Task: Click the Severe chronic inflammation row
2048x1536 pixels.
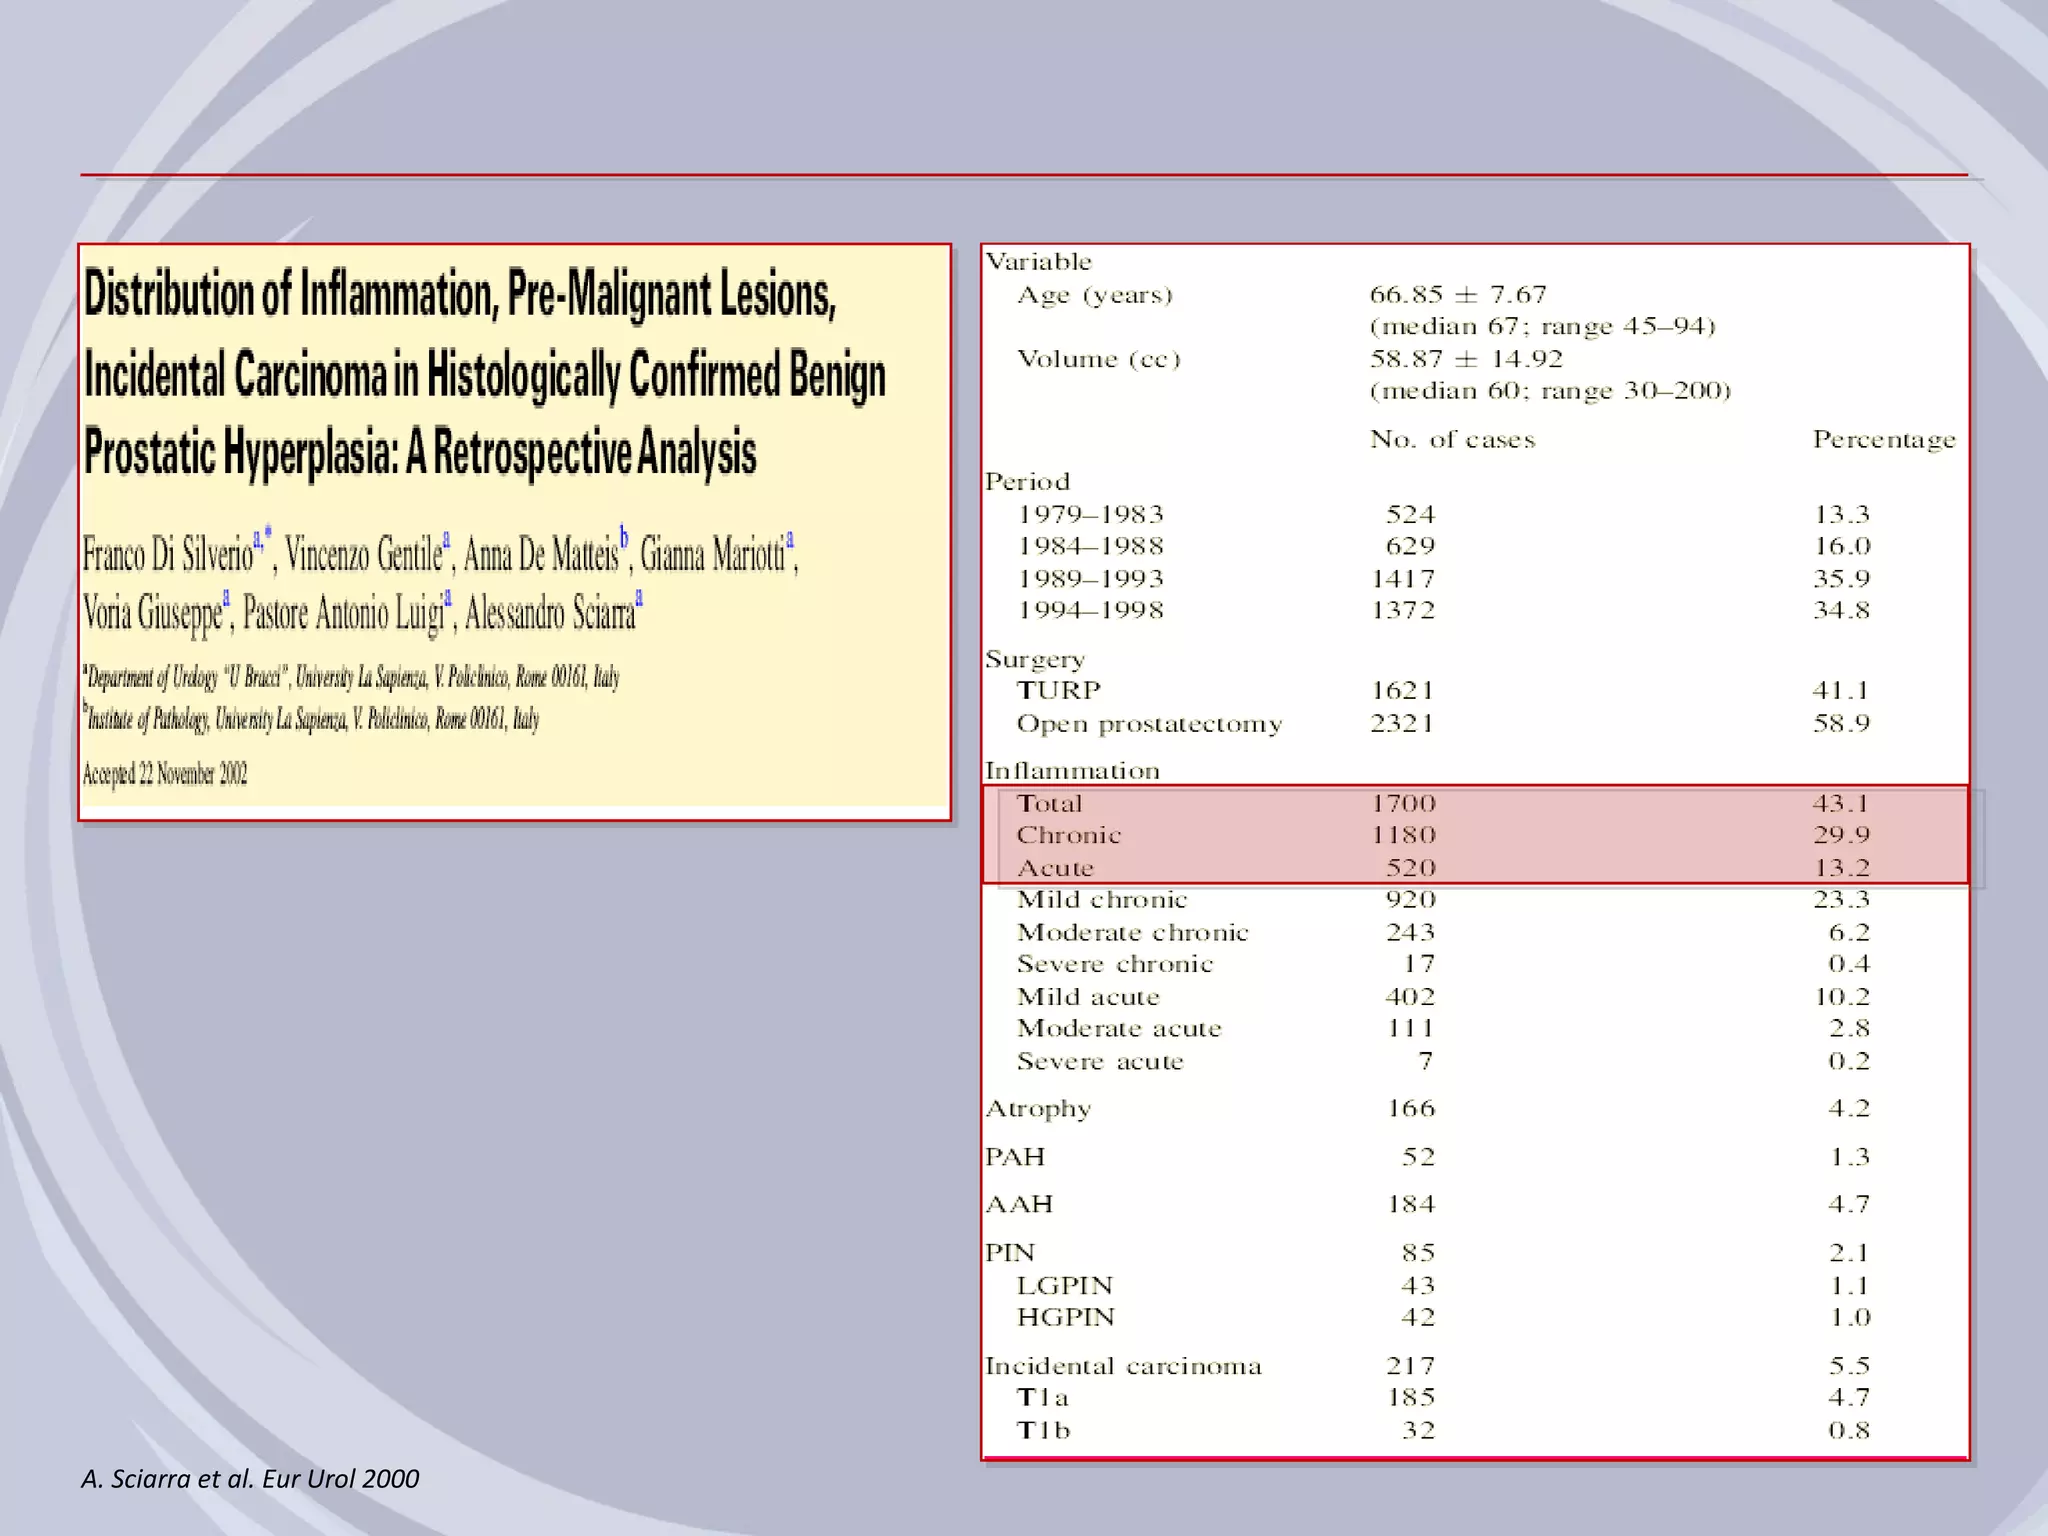Action: tap(1114, 964)
